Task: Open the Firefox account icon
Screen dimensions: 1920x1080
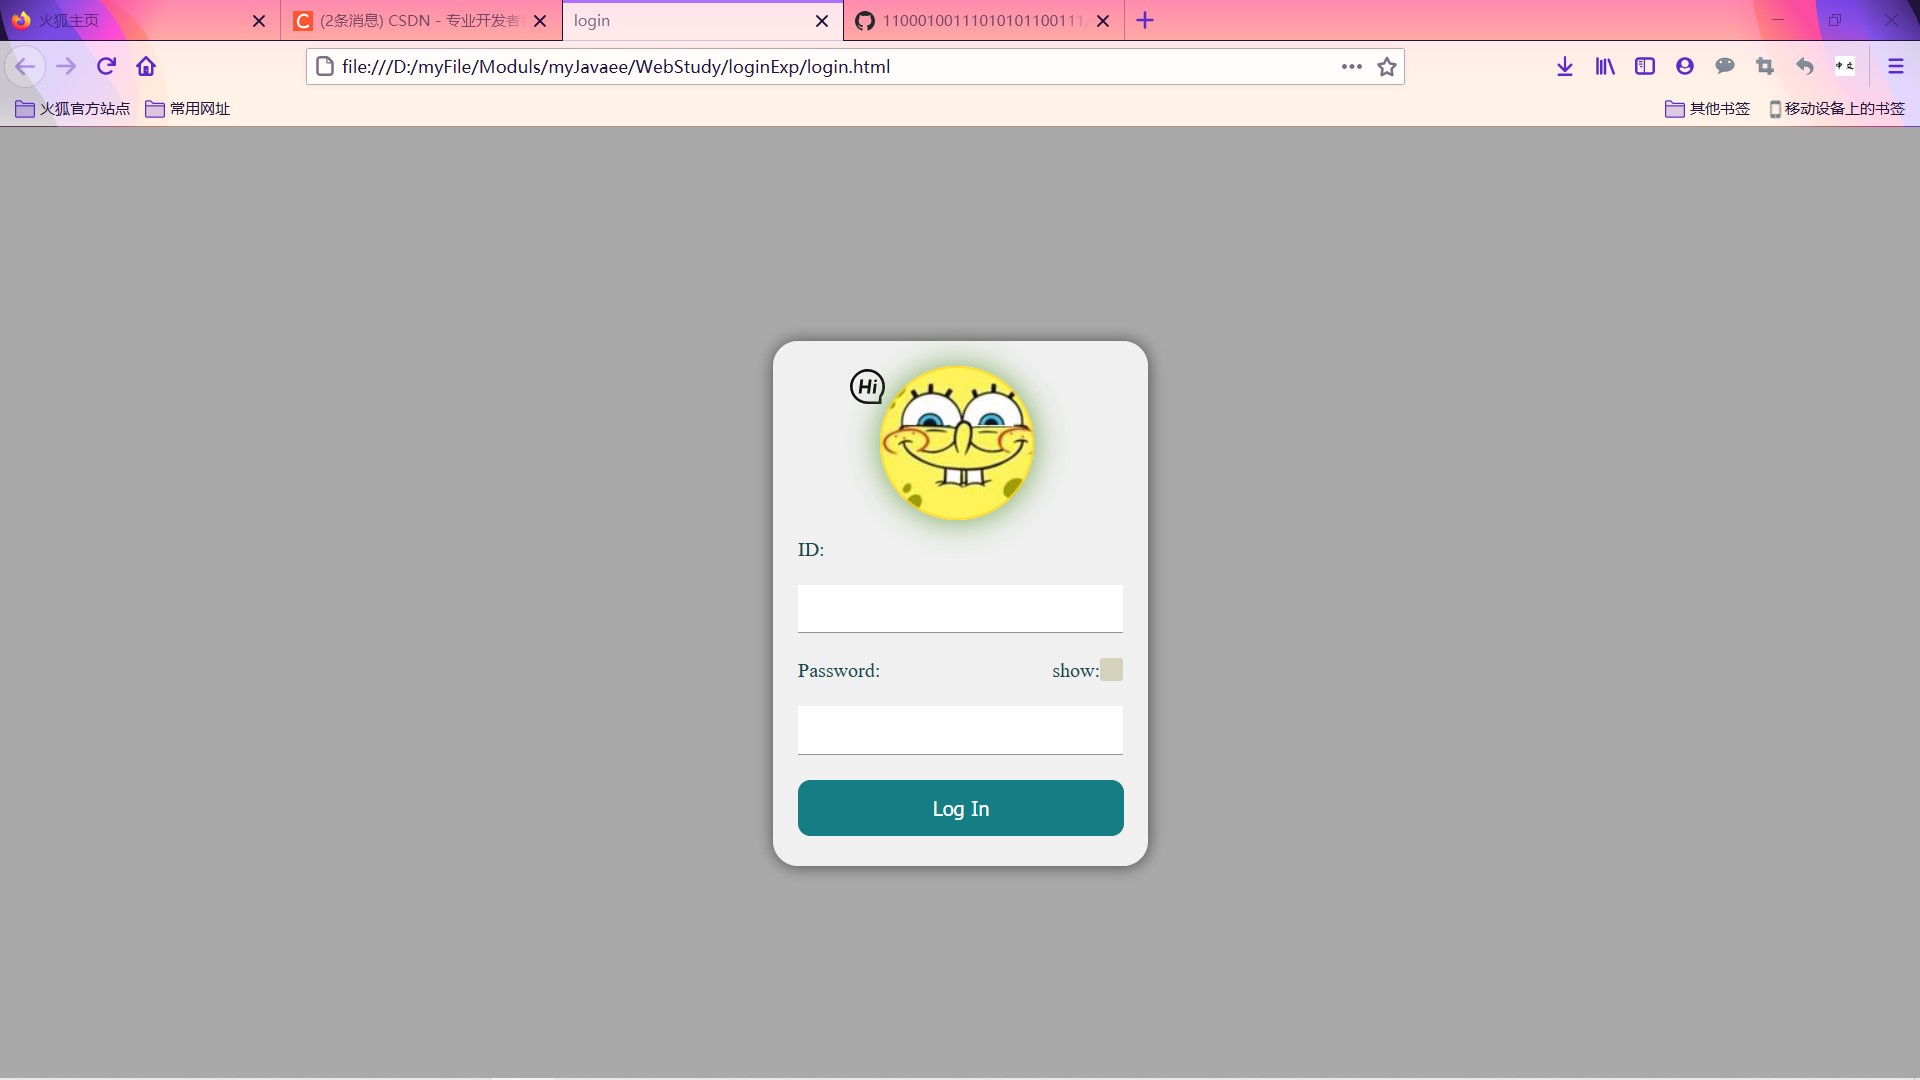Action: click(1685, 67)
